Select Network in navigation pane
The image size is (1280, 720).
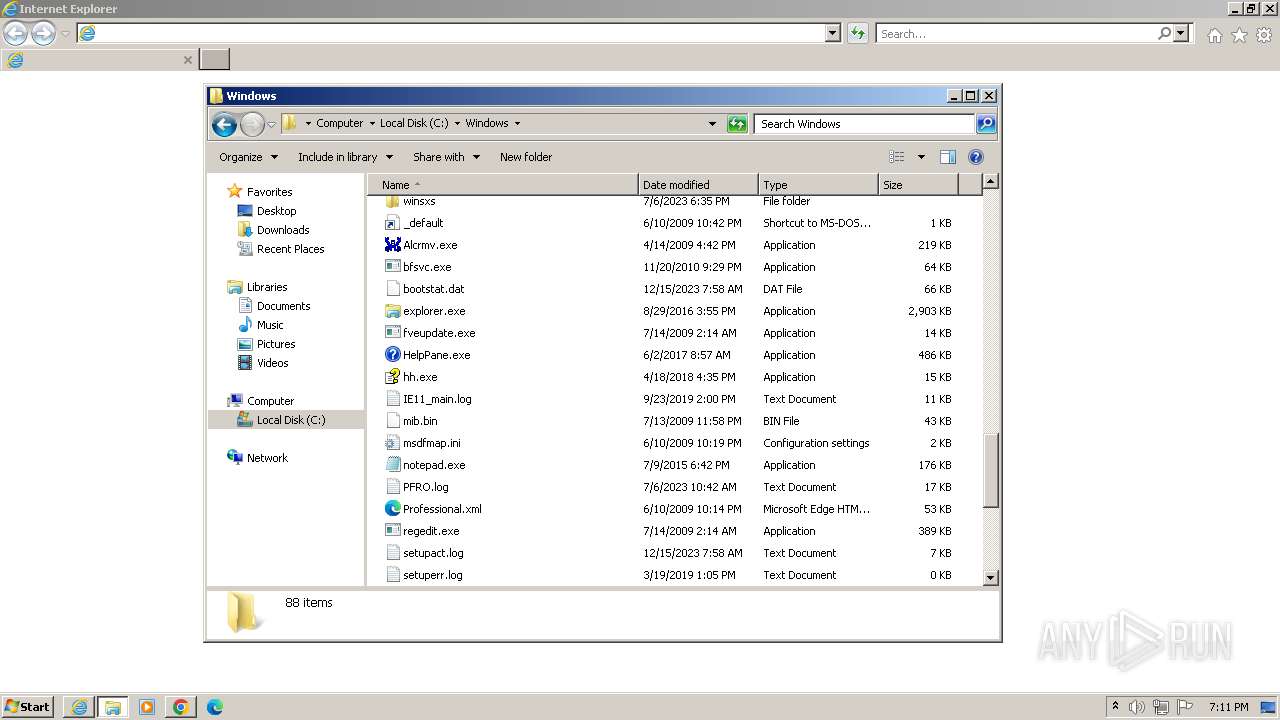pos(257,458)
